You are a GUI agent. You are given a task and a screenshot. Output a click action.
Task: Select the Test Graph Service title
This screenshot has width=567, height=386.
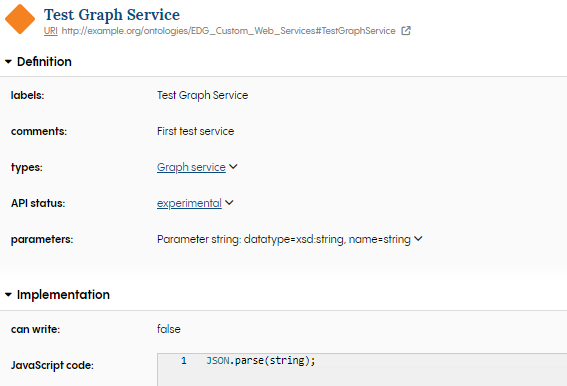point(112,15)
